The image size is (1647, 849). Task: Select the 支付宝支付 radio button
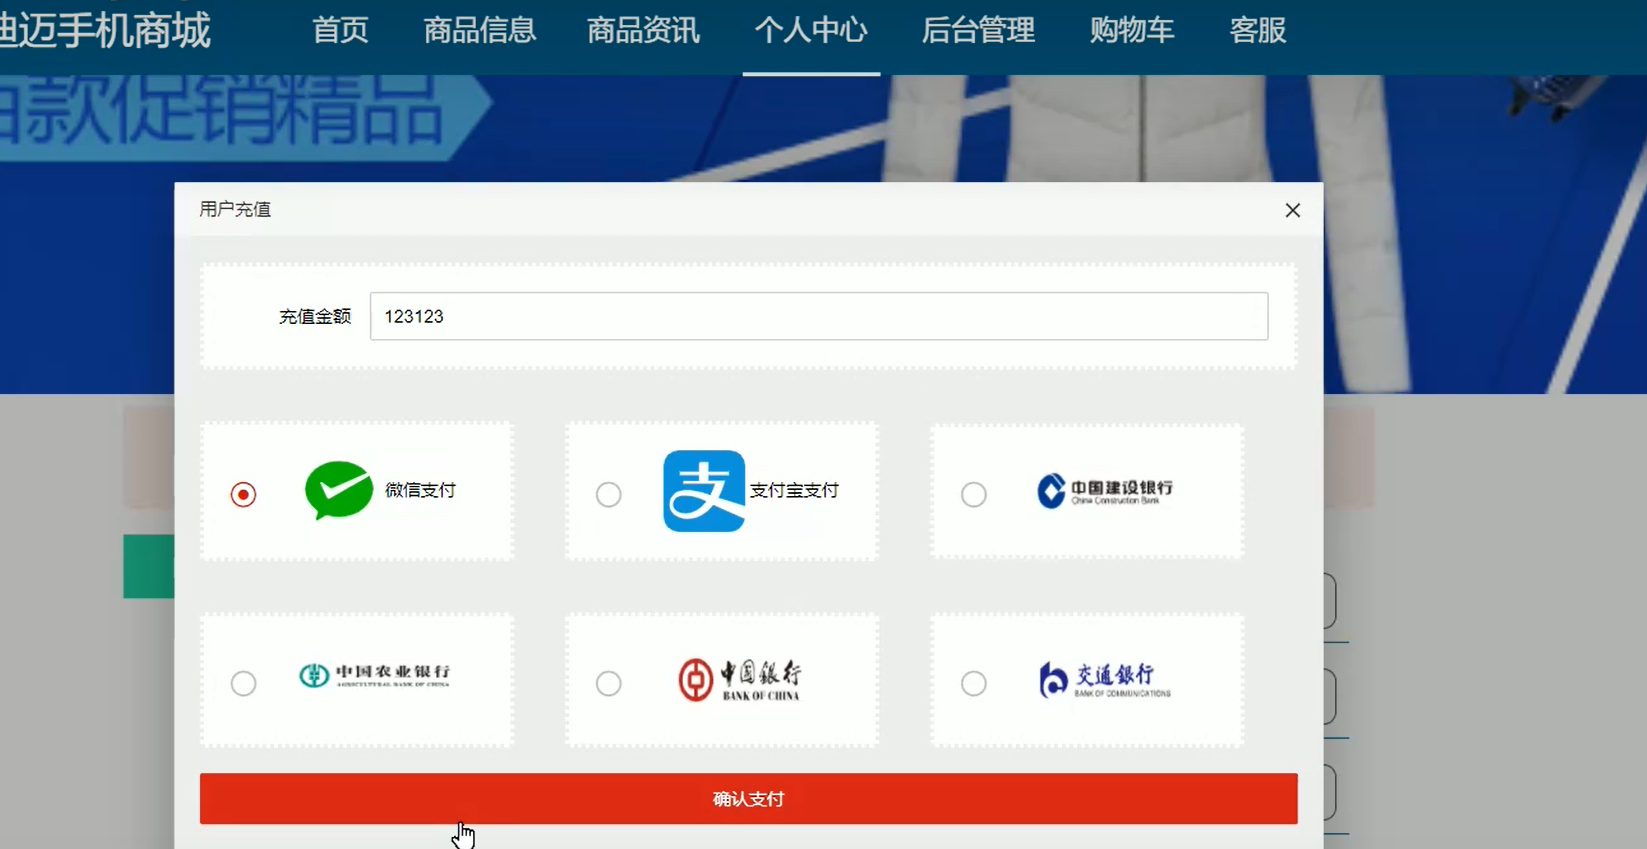pos(608,494)
